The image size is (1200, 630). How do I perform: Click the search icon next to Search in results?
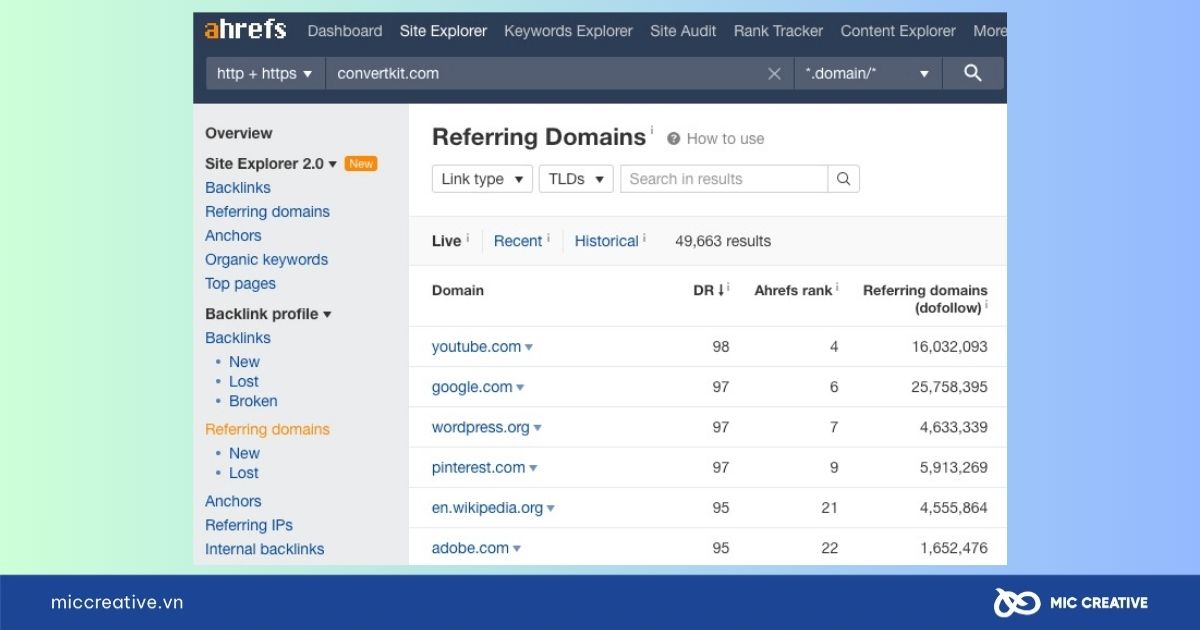[x=843, y=179]
